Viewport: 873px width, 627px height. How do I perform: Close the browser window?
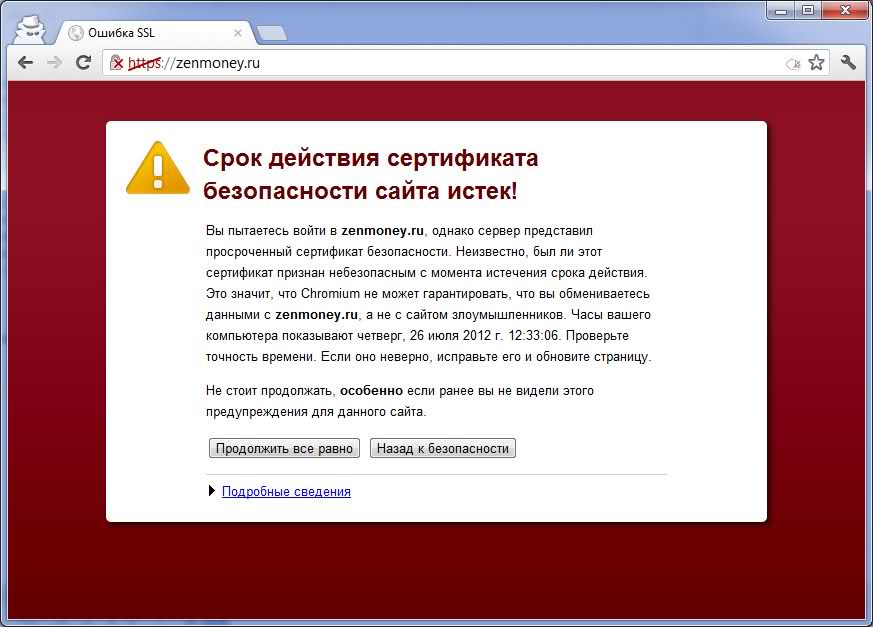tap(845, 11)
